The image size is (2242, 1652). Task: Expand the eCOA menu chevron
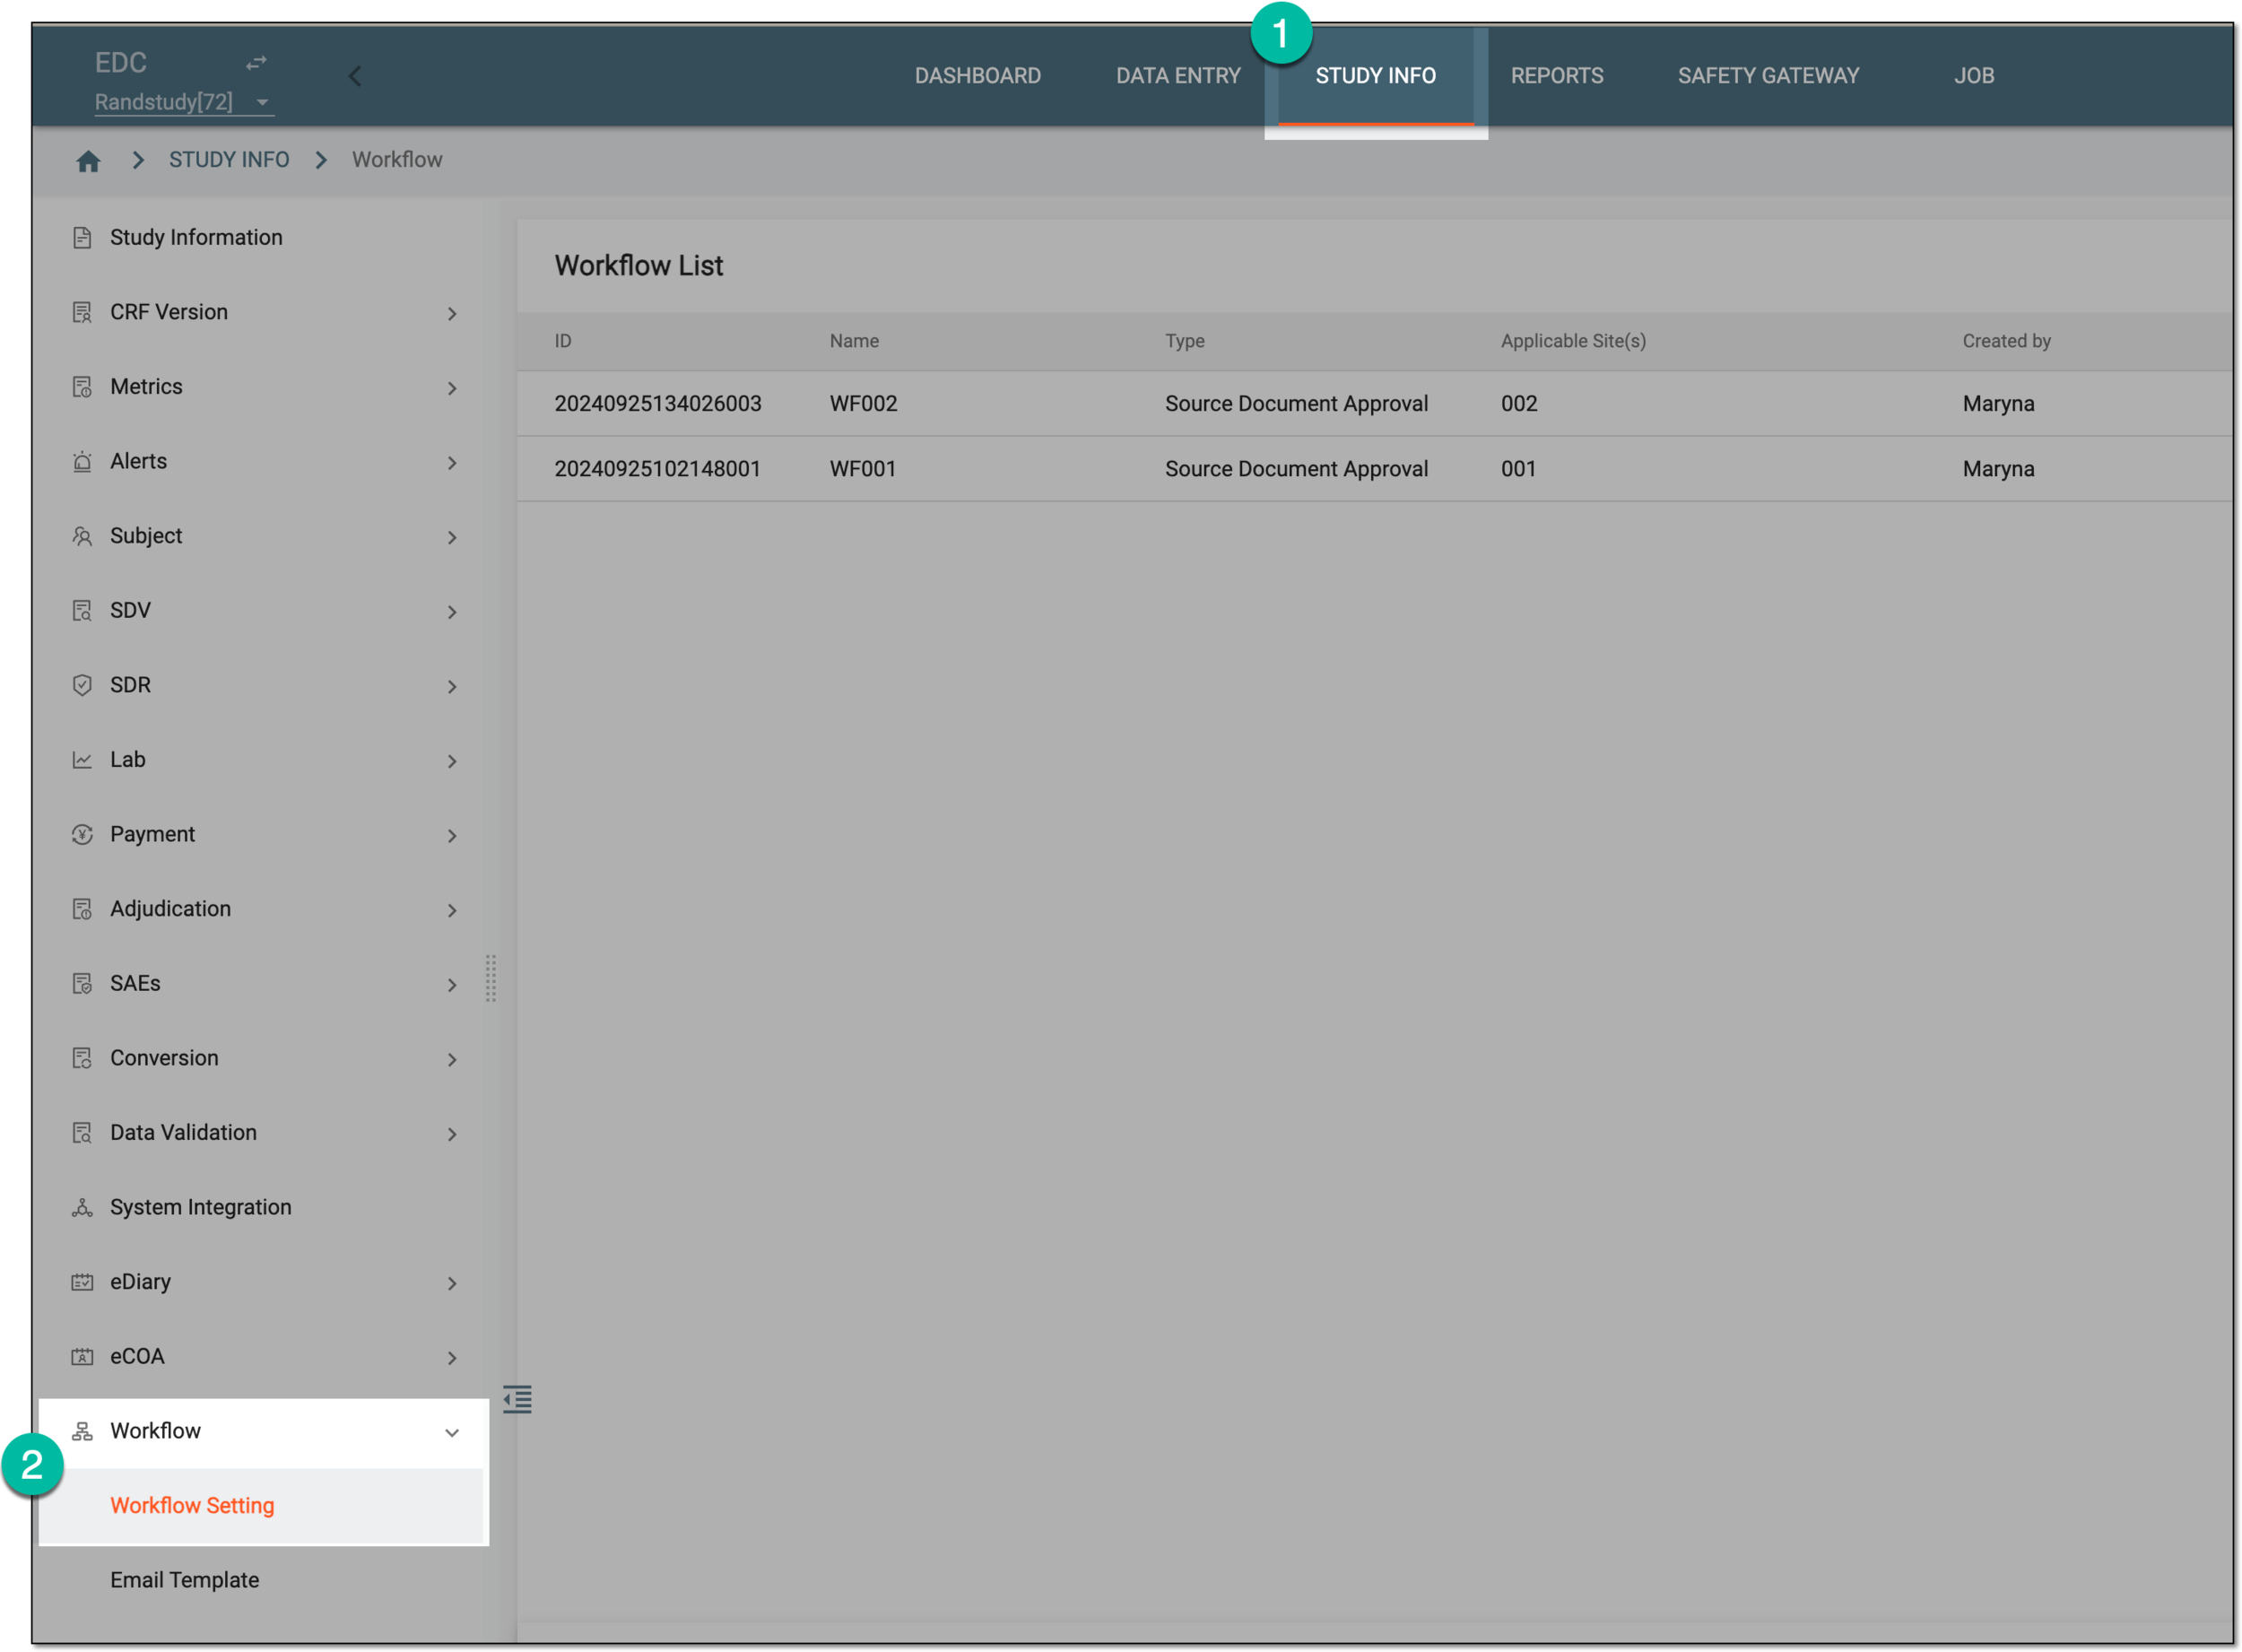(452, 1358)
